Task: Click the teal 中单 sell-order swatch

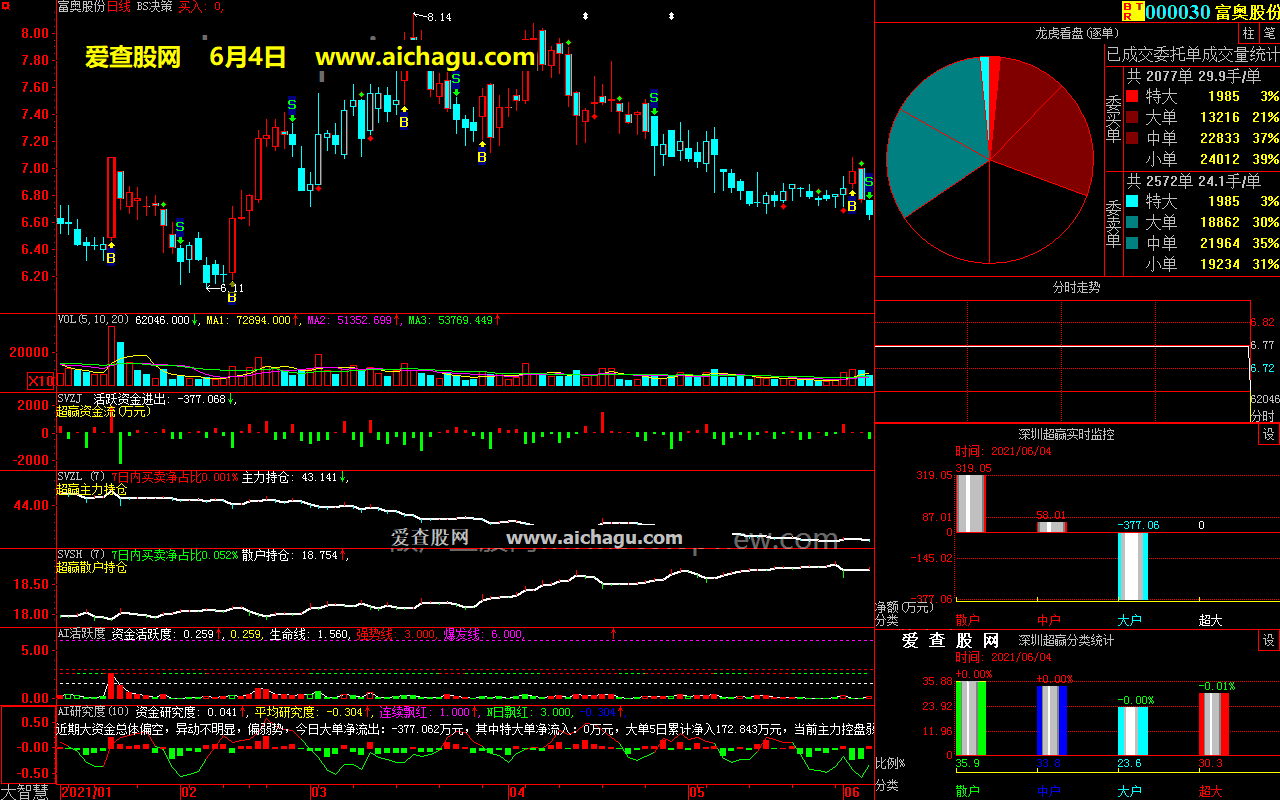Action: click(x=1132, y=244)
